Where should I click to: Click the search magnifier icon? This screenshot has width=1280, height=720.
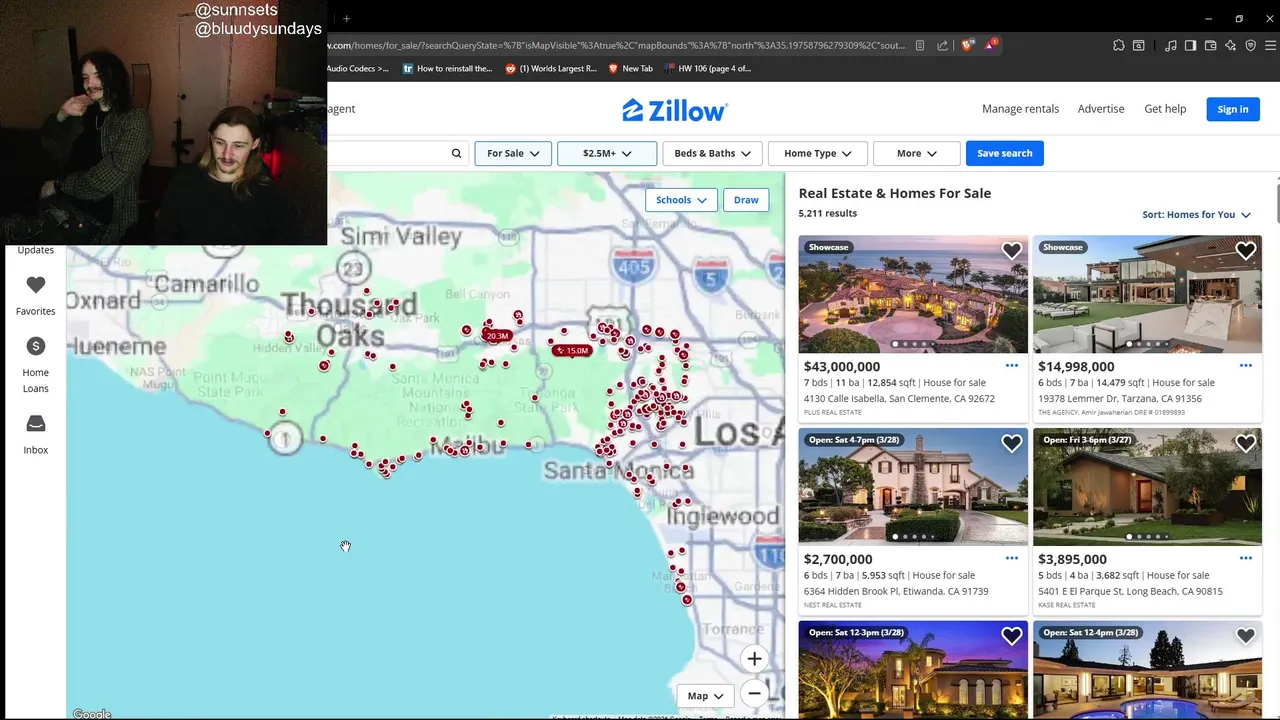coord(456,153)
